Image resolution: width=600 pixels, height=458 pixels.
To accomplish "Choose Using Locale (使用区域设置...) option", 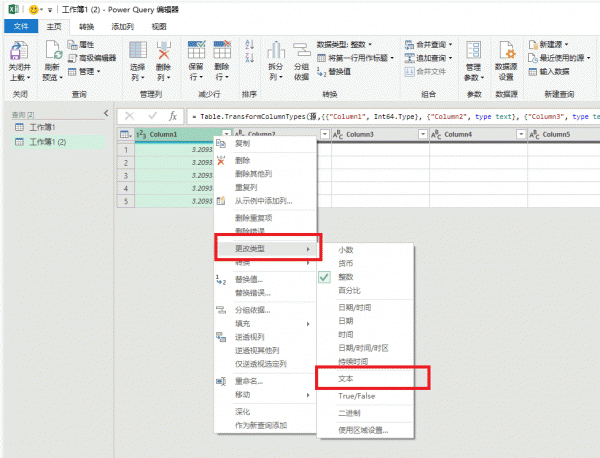I will pyautogui.click(x=363, y=430).
